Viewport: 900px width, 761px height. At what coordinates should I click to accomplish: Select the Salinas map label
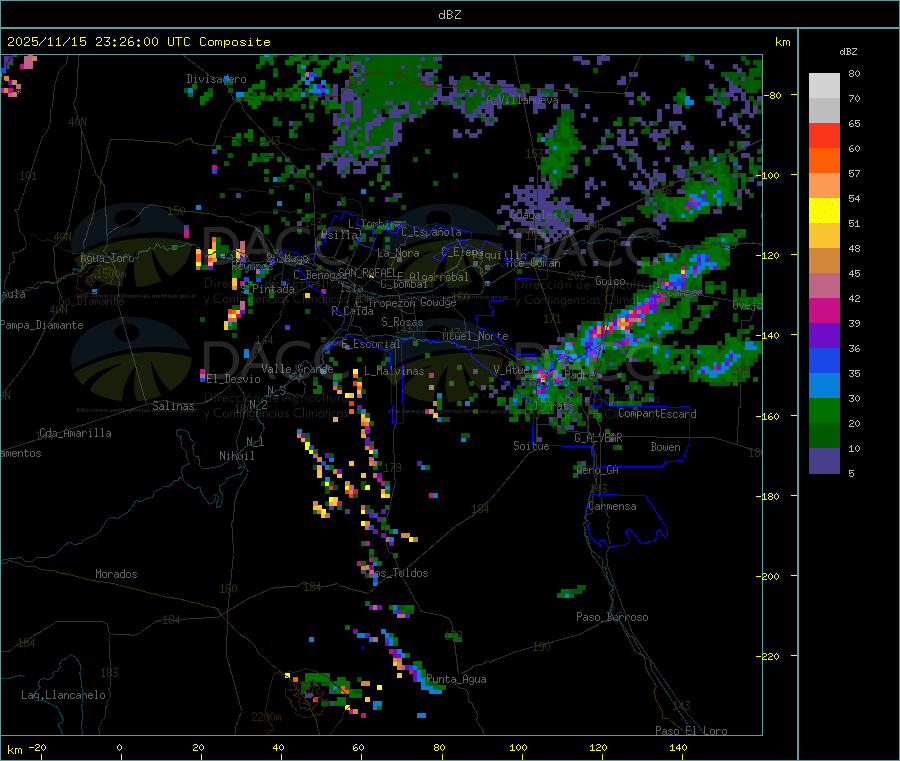pos(173,406)
